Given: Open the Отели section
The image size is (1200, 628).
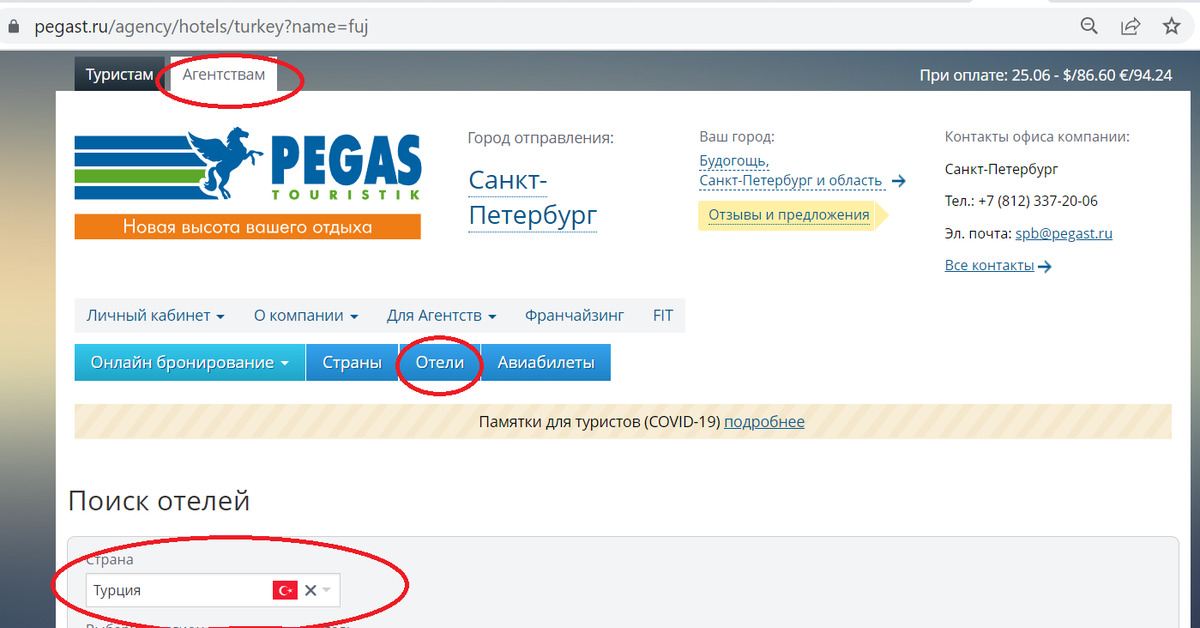Looking at the screenshot, I should click(x=440, y=362).
